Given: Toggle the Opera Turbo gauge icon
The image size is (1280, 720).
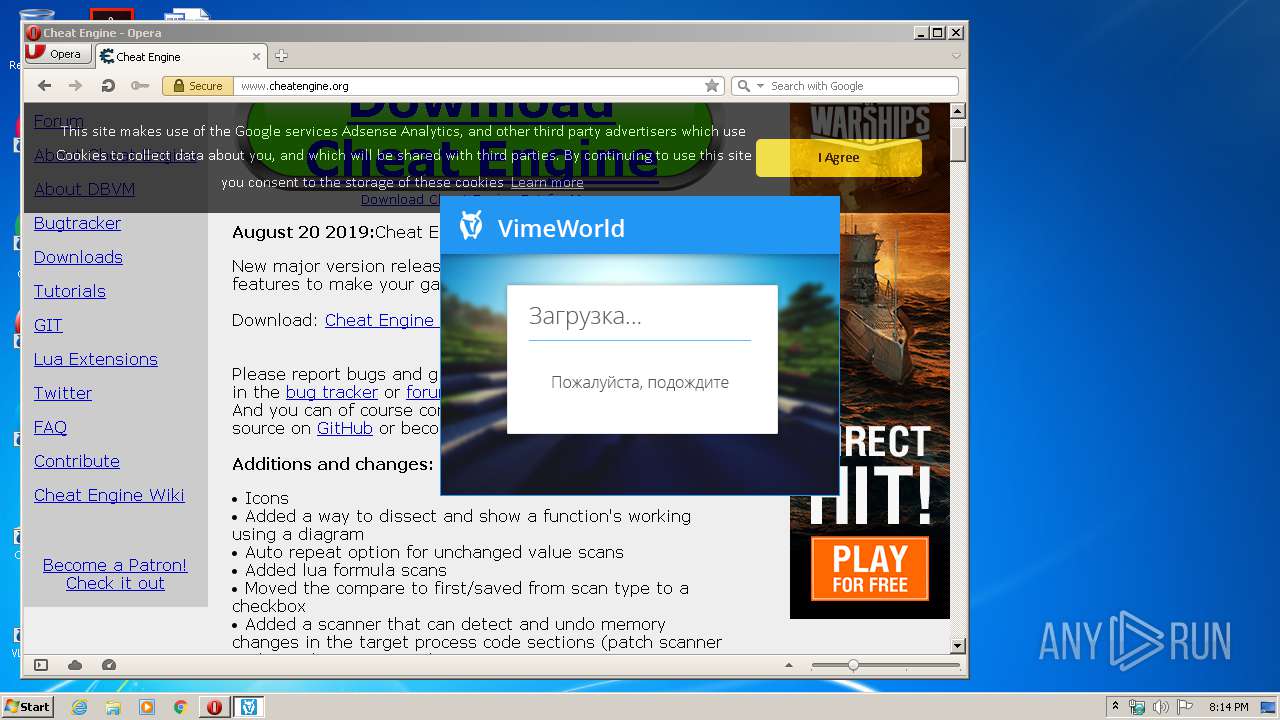Looking at the screenshot, I should coord(109,665).
